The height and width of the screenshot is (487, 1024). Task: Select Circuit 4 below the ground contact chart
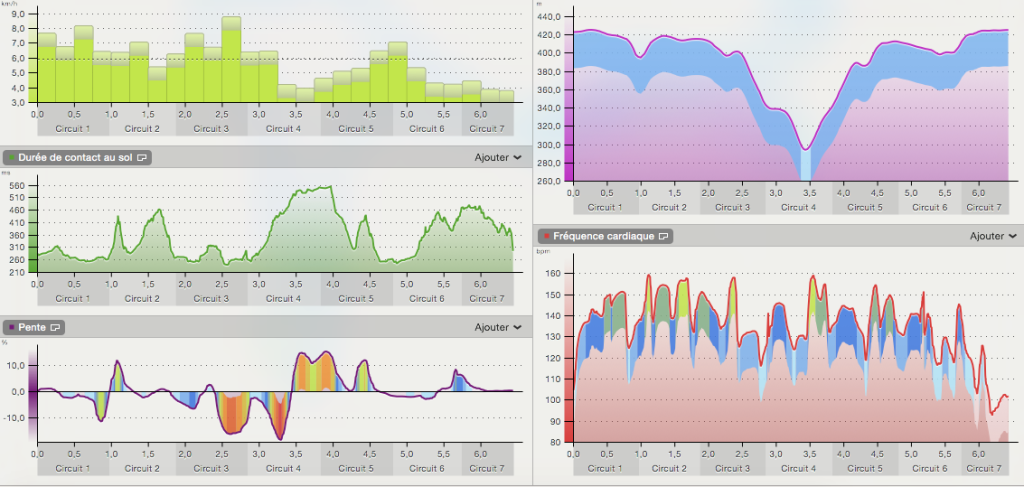tap(284, 298)
